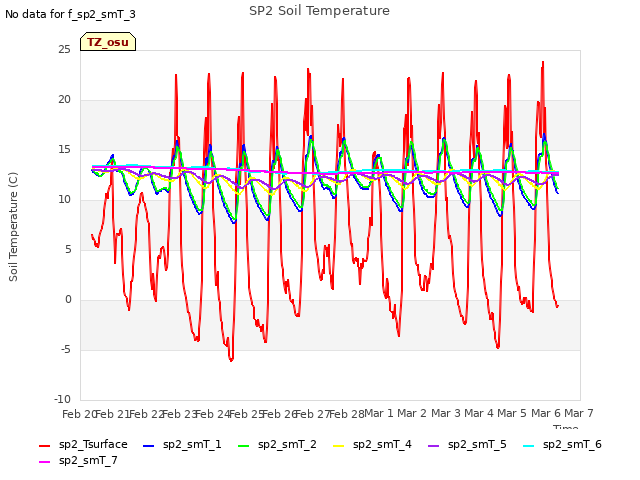Viewport: 640px width, 480px height.
Task: Click the 15 y-axis tick label
Action: tap(64, 150)
